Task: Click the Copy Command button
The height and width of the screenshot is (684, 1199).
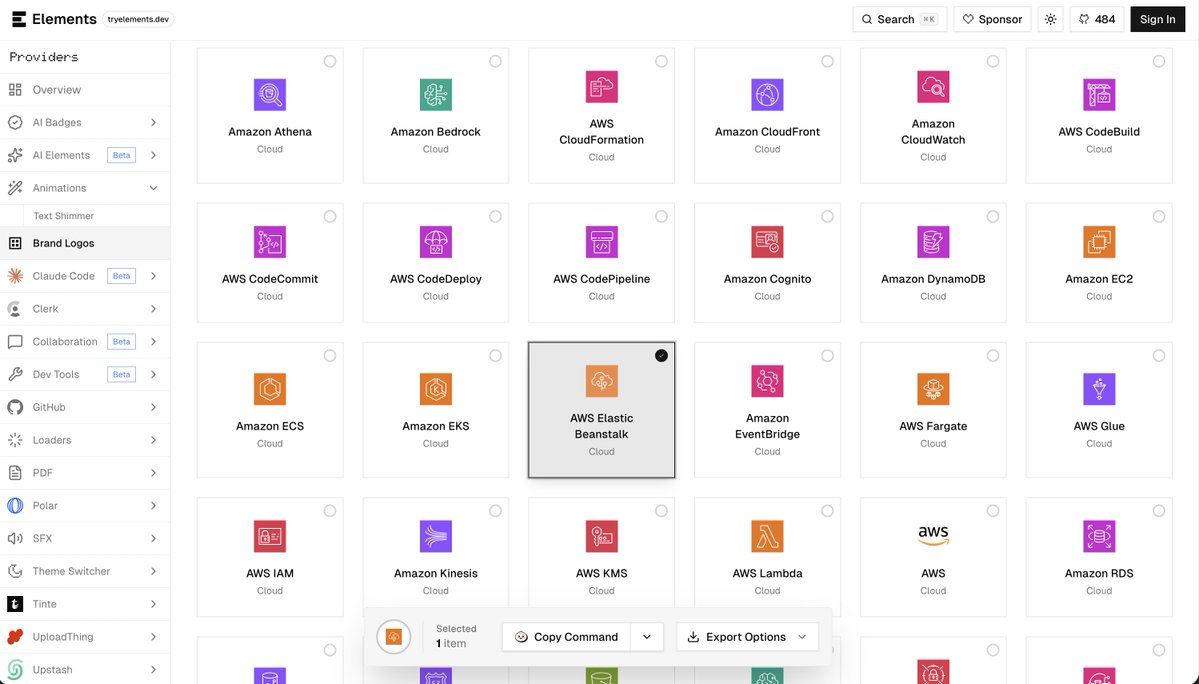Action: tap(566, 637)
